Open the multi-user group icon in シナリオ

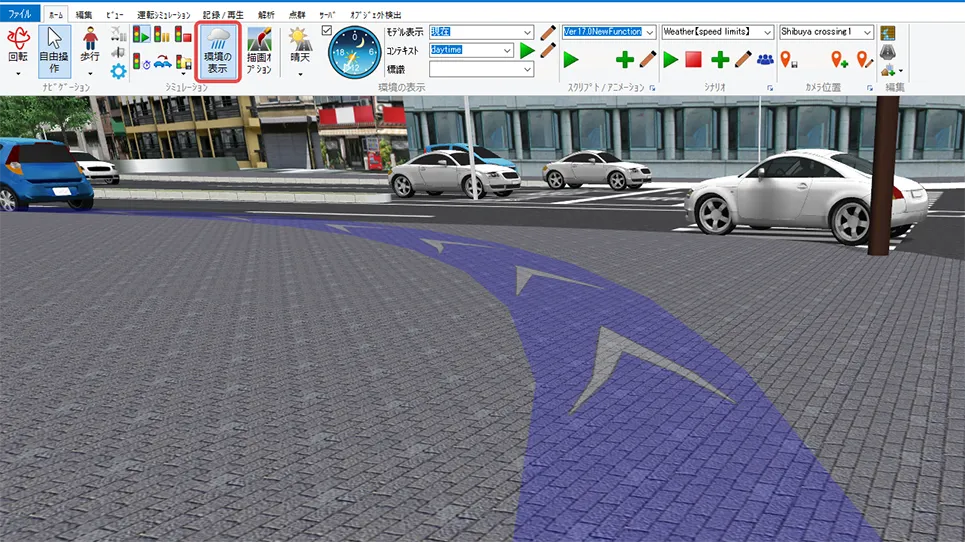(765, 60)
